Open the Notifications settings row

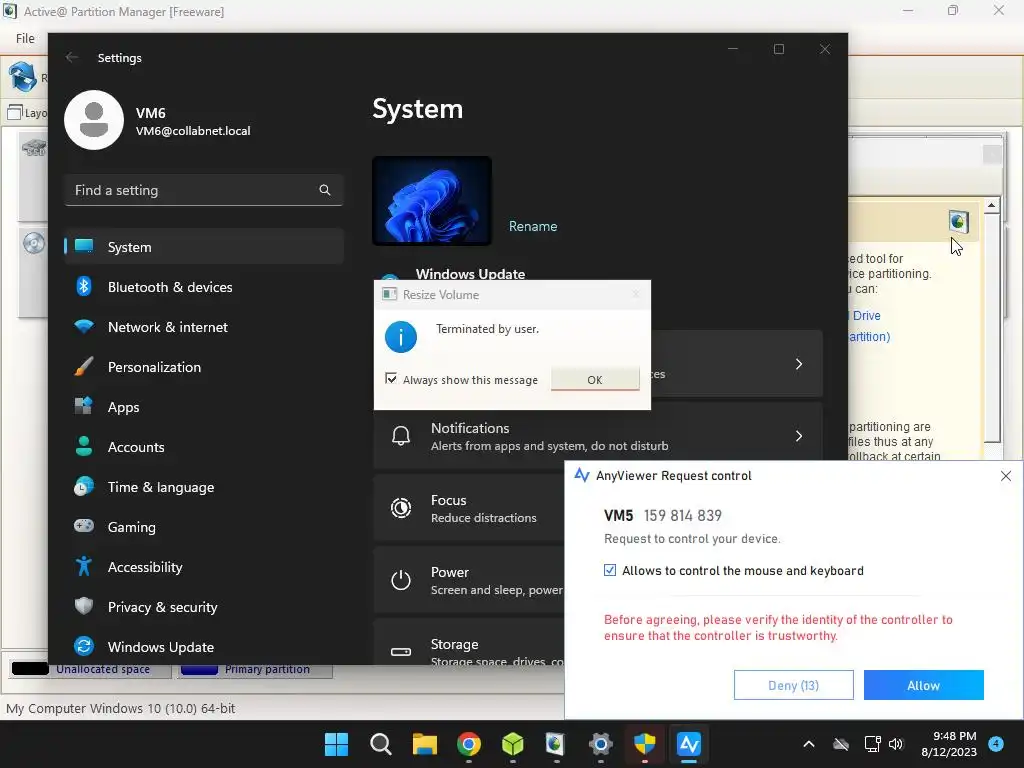tap(598, 436)
